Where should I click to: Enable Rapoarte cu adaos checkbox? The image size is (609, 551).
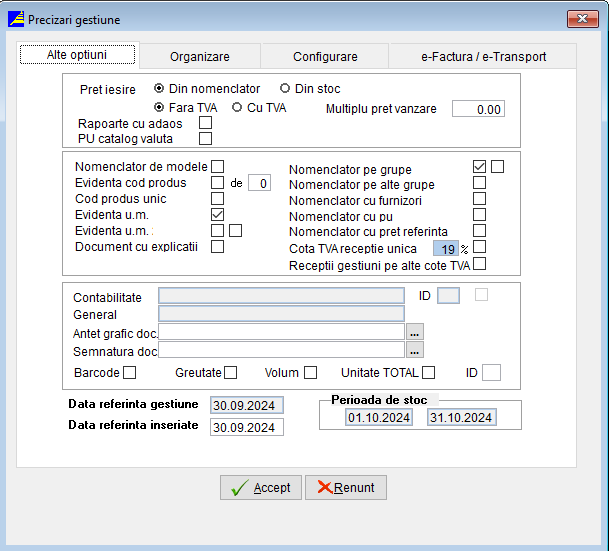click(x=205, y=123)
